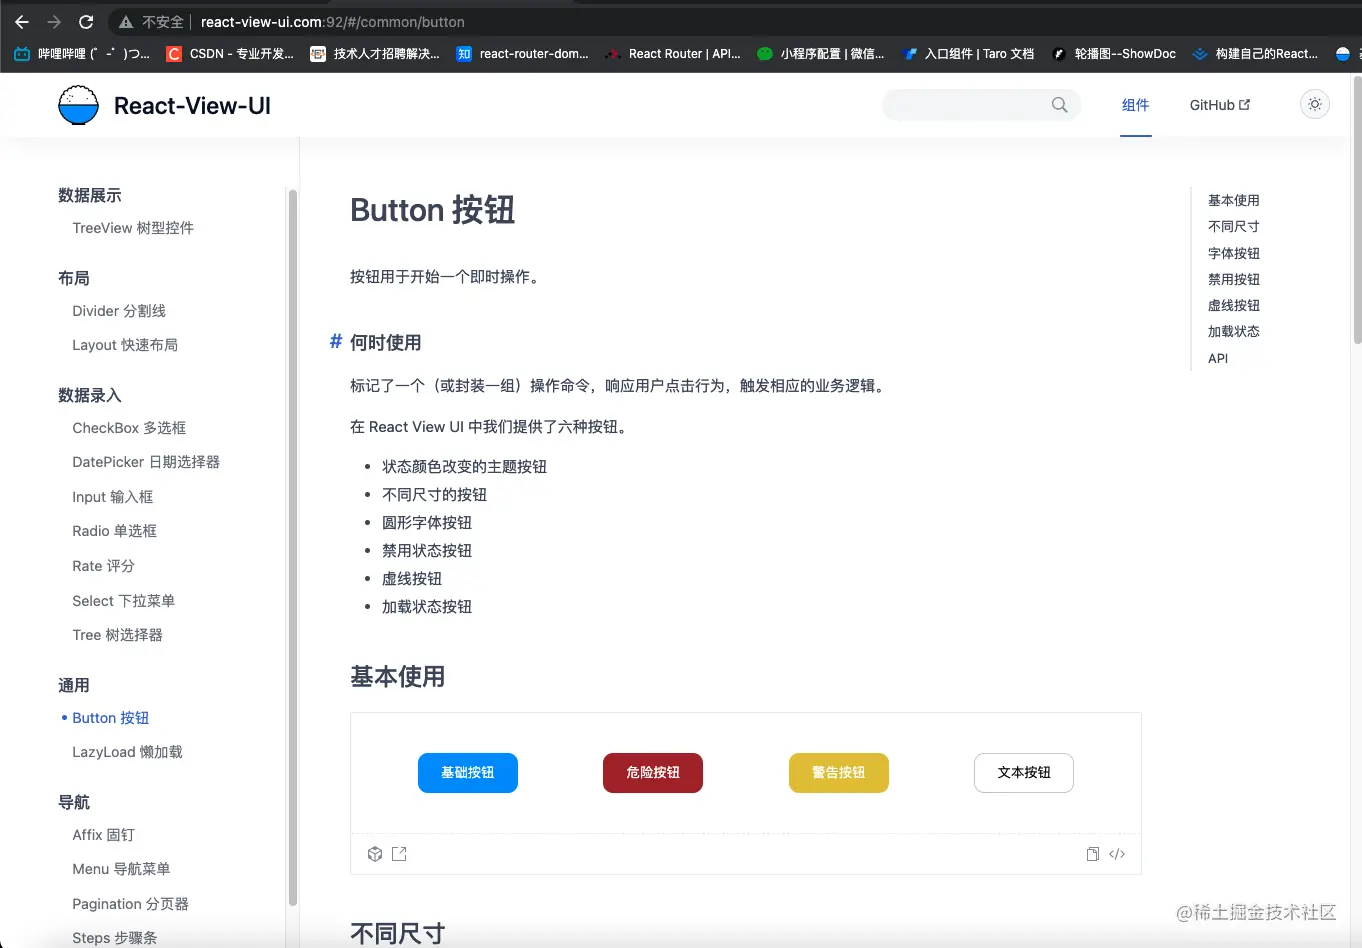
Task: Click the React-View-UI logo icon
Action: click(x=78, y=105)
